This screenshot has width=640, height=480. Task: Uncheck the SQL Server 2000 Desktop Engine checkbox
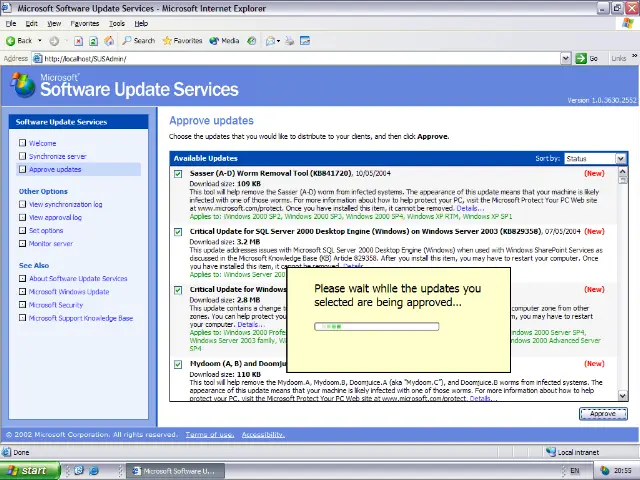pos(178,232)
